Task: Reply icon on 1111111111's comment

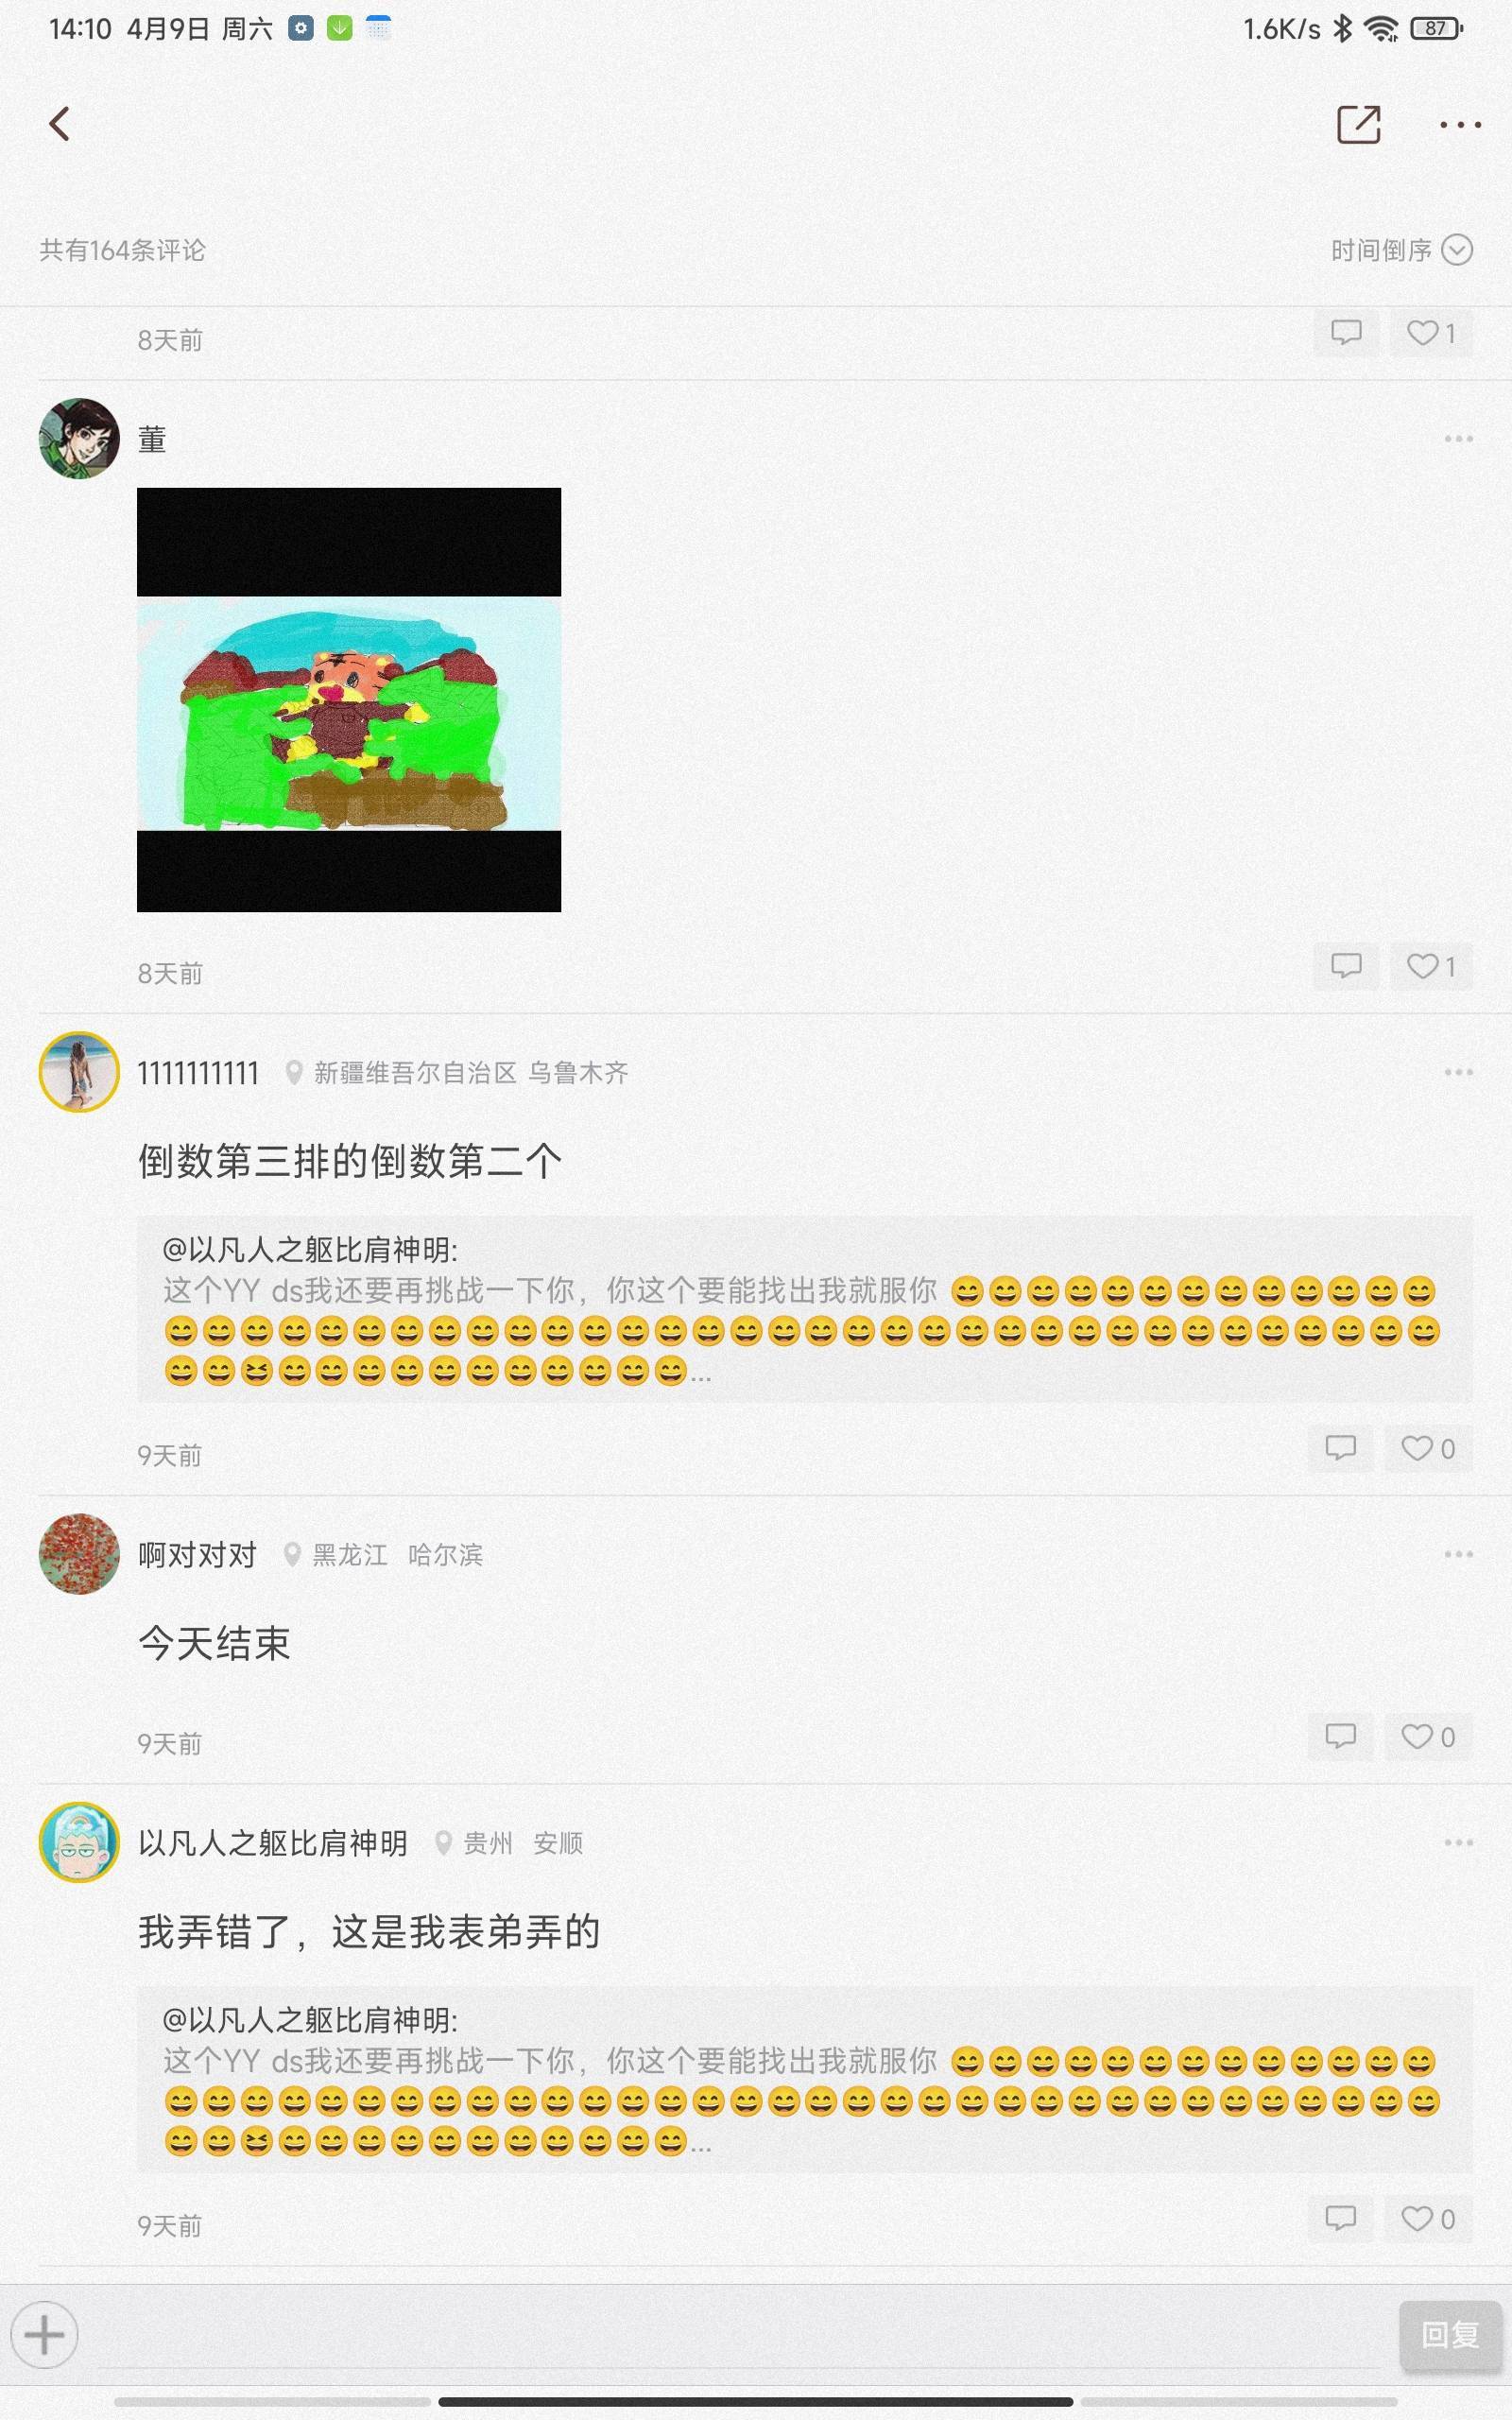Action: pos(1341,1448)
